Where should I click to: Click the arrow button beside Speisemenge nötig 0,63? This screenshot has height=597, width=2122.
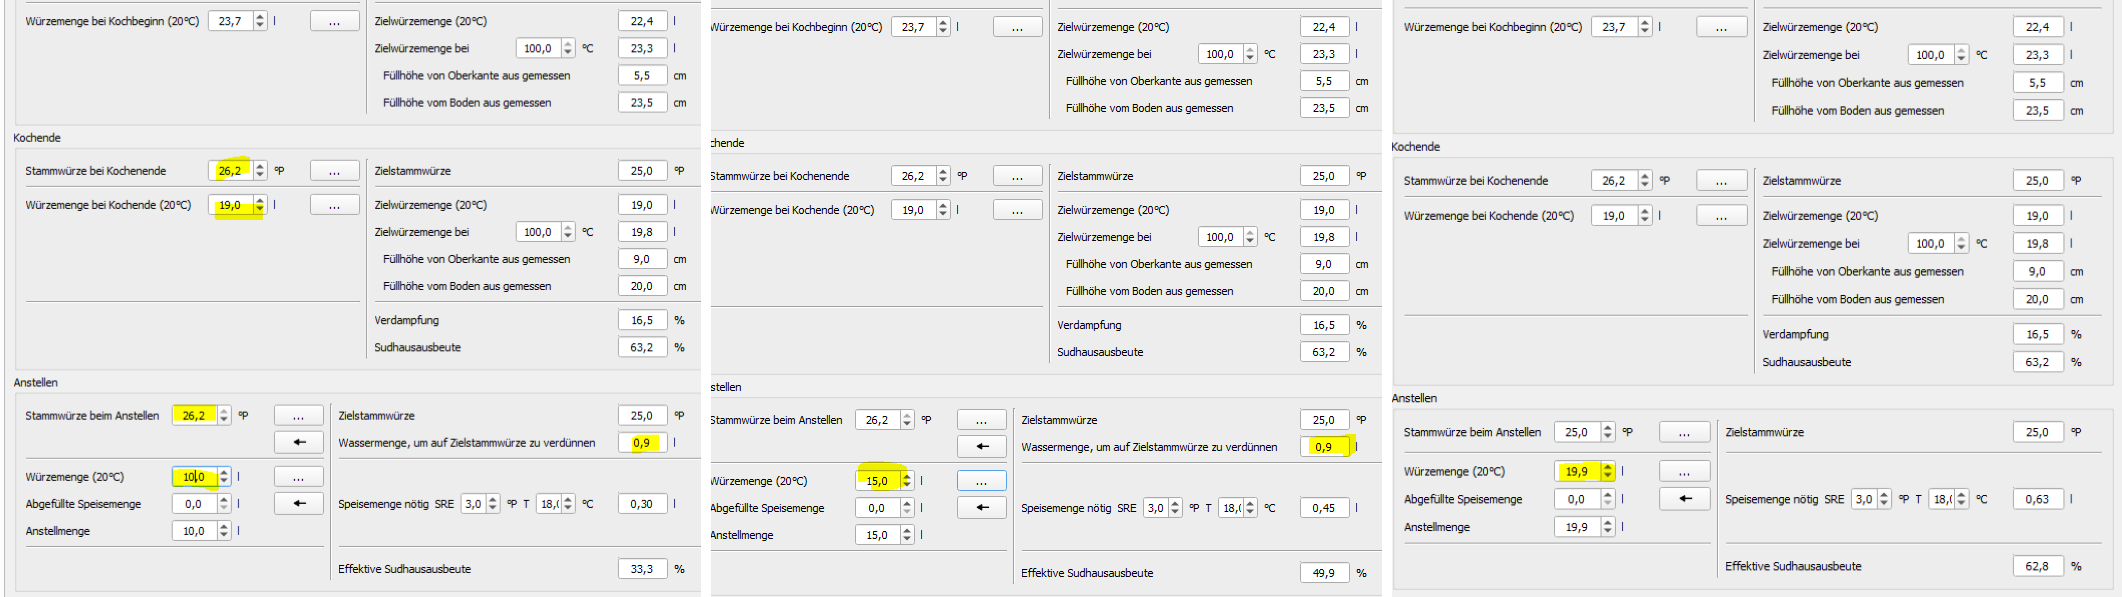pyautogui.click(x=1685, y=498)
